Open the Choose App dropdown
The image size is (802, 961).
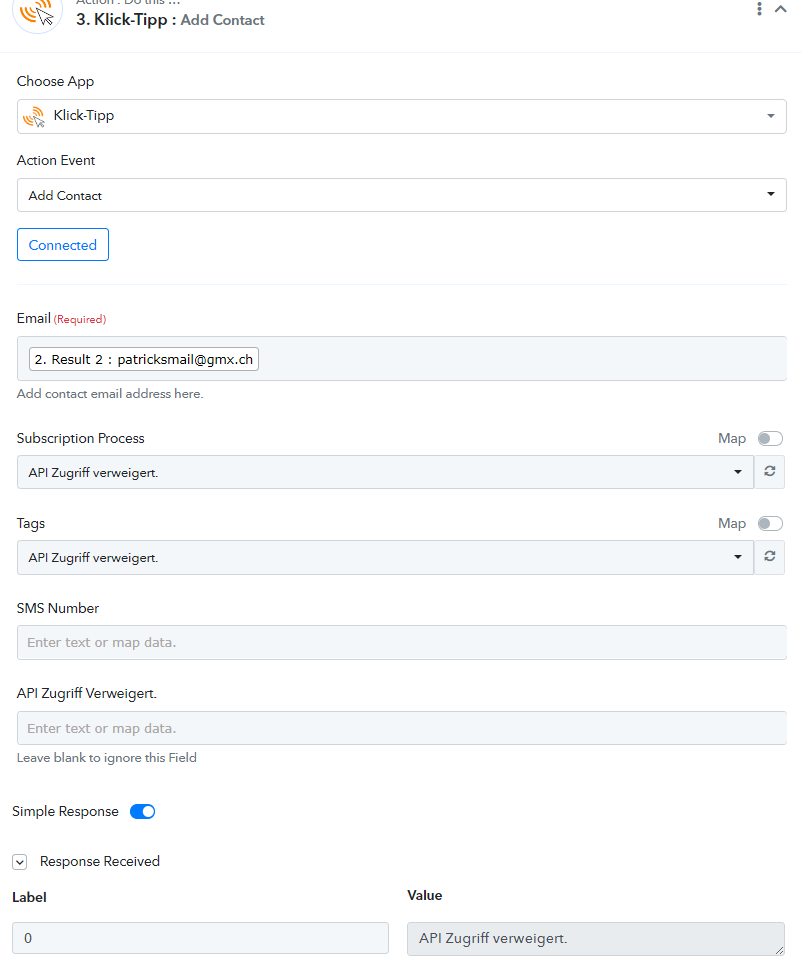point(401,116)
